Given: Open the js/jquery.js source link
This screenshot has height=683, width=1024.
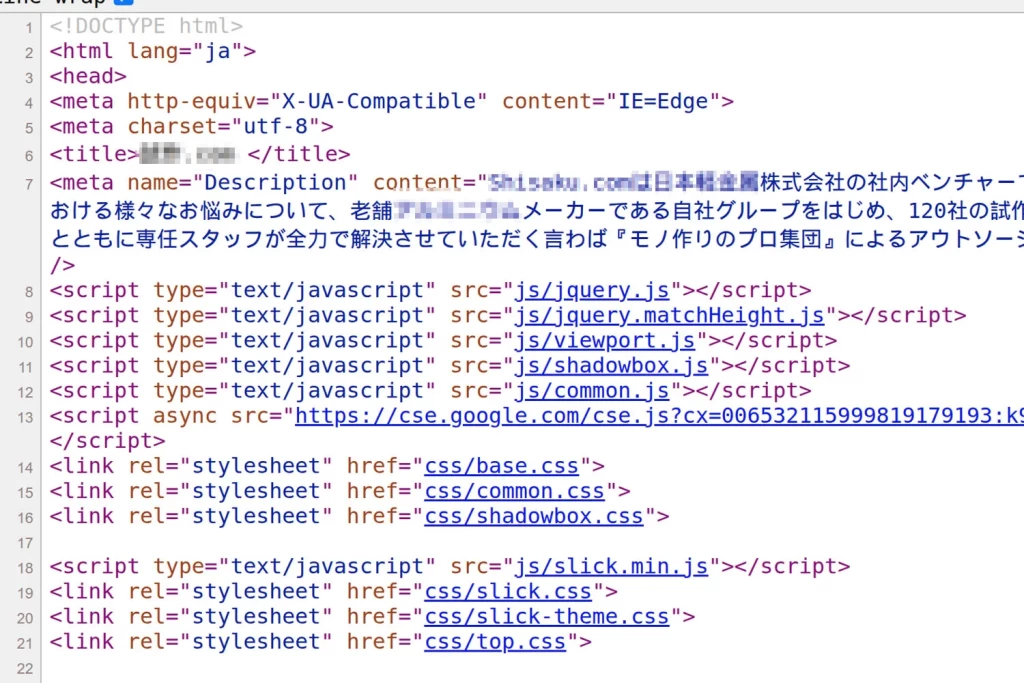Looking at the screenshot, I should 592,290.
